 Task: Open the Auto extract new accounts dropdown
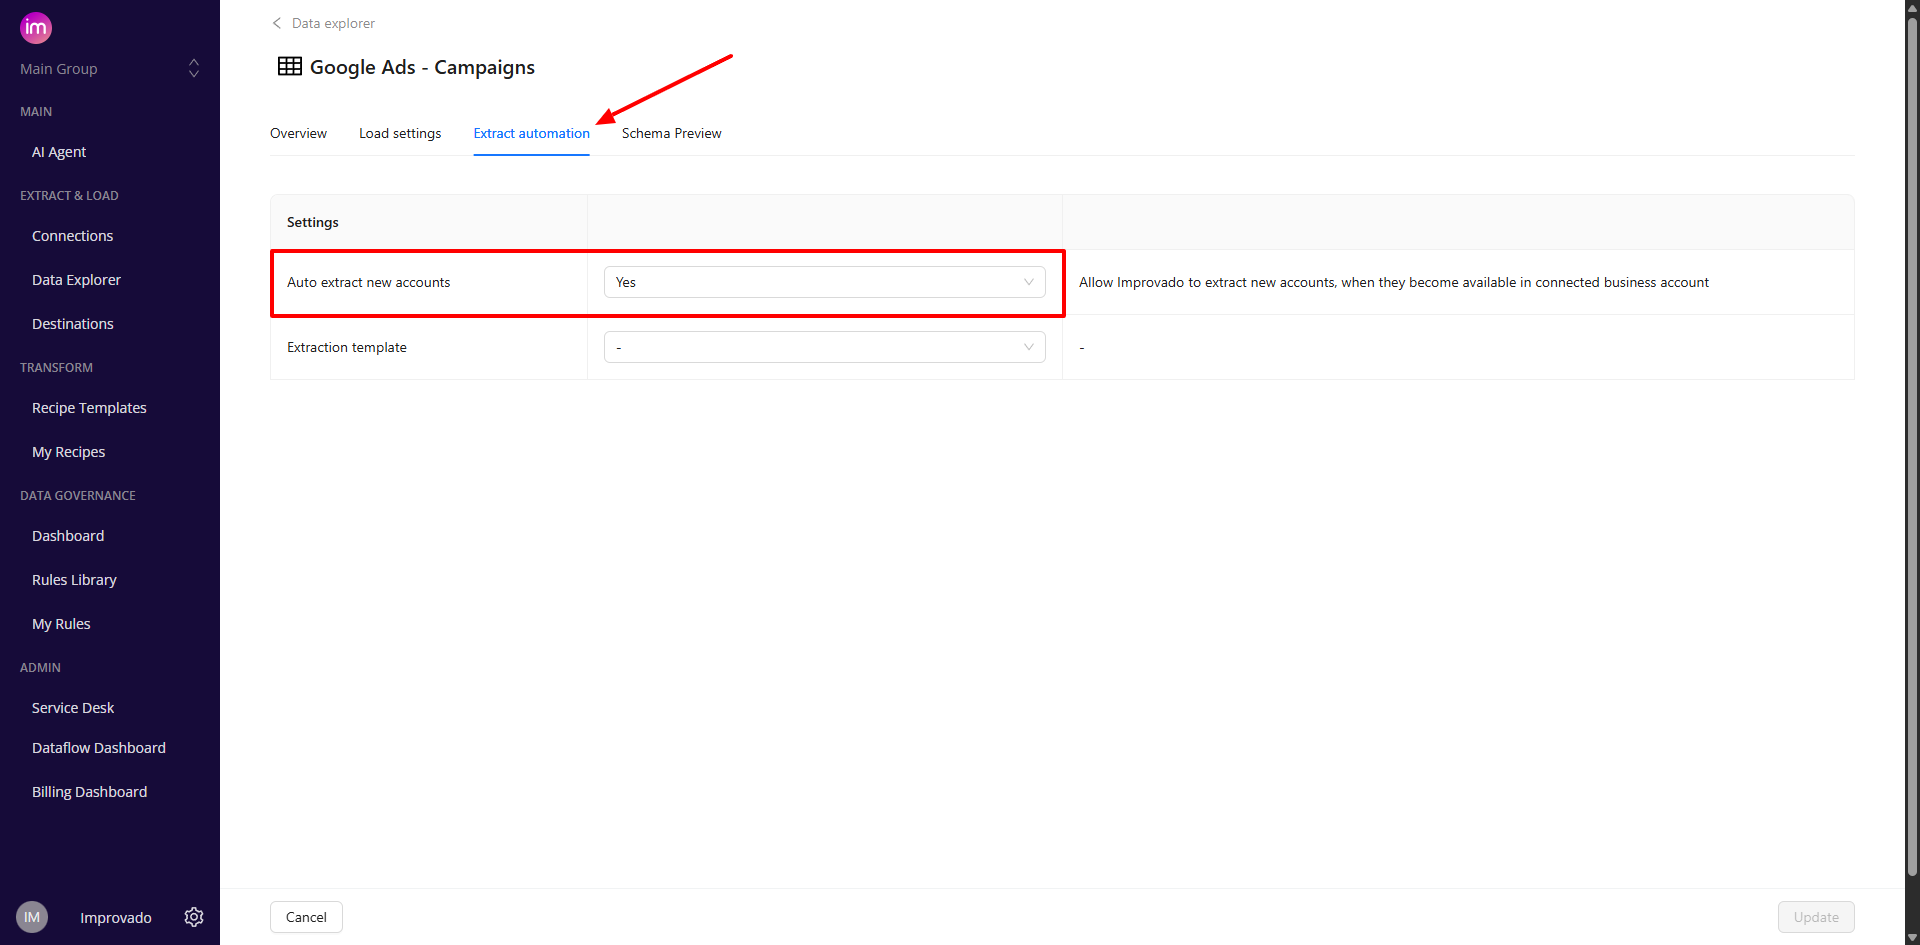coord(825,282)
